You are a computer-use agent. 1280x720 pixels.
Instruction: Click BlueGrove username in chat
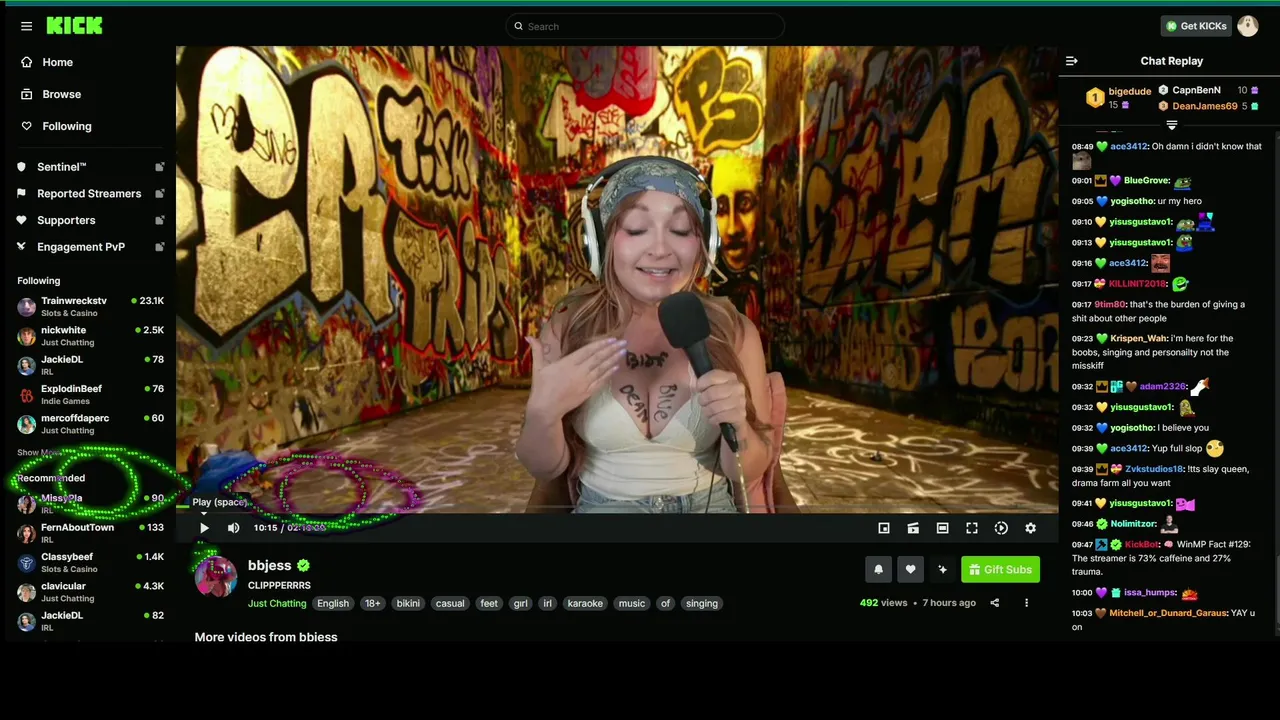click(x=1146, y=181)
